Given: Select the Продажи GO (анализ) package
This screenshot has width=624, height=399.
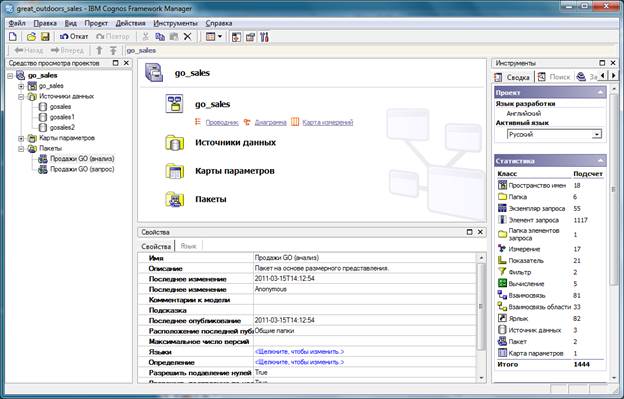Looking at the screenshot, I should tap(82, 159).
